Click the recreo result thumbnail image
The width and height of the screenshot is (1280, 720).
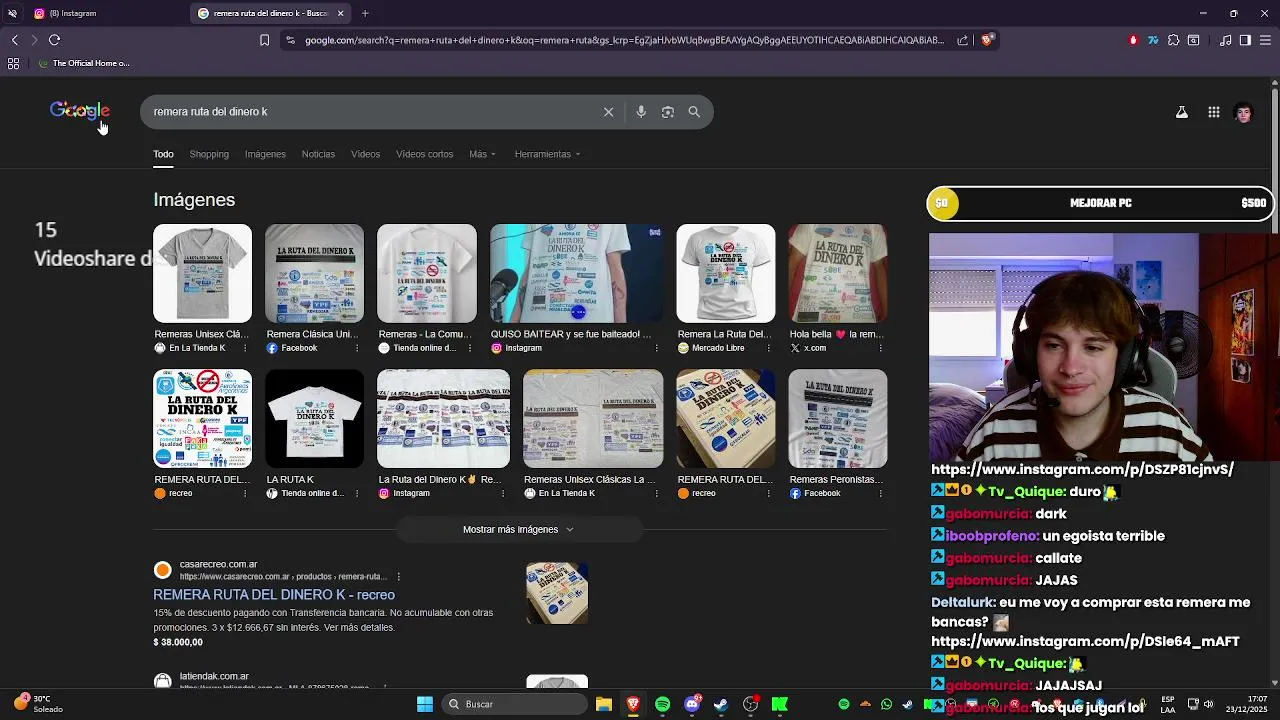(557, 593)
